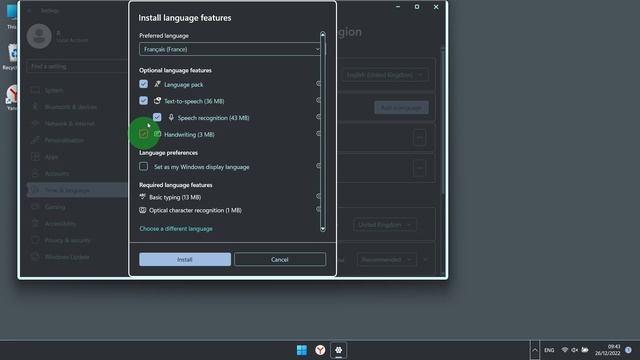Screen dimensions: 640x360
Task: Cancel the language features dialog
Action: point(280,259)
